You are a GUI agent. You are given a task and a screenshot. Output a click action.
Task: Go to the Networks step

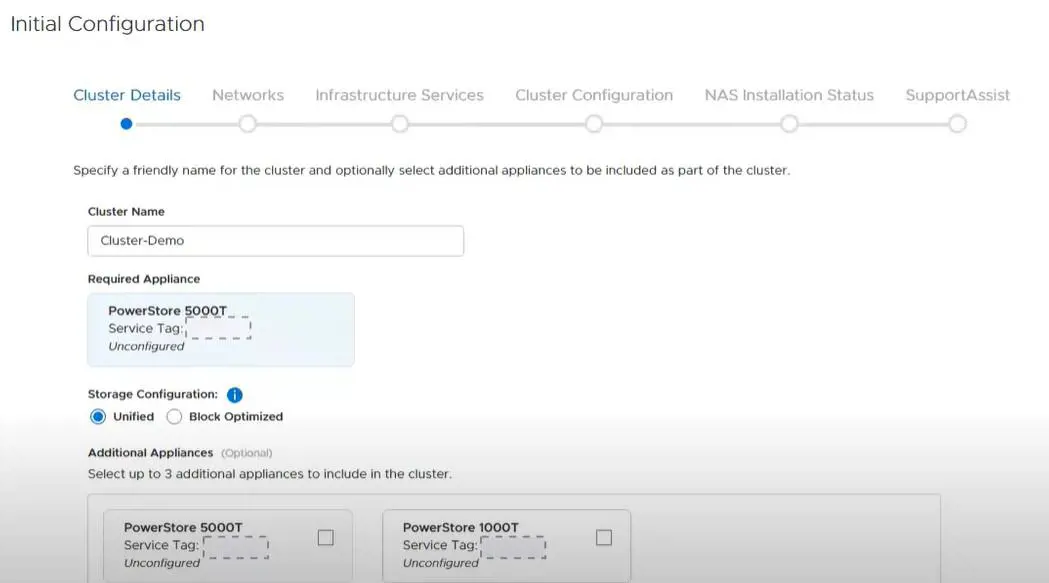point(248,95)
